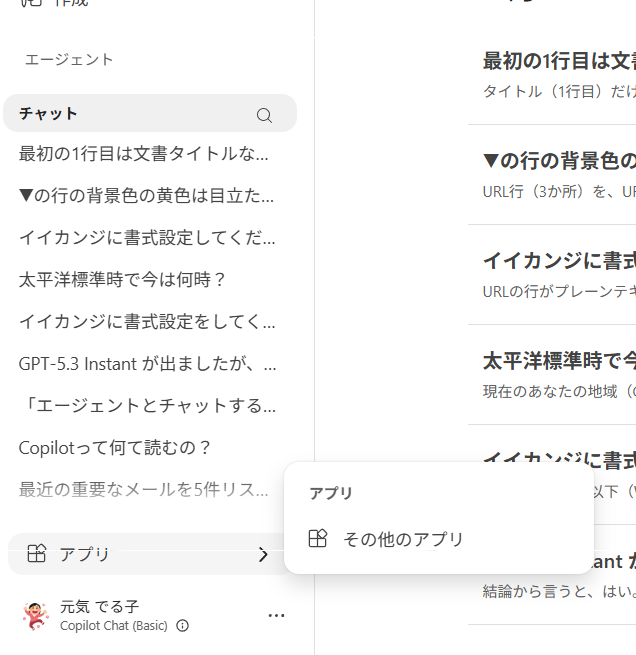
Task: Expand the アプリ chevron arrow
Action: tap(263, 554)
